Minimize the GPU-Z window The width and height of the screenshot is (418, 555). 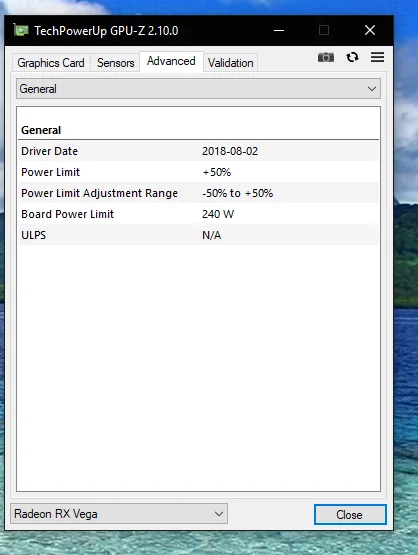coord(279,30)
